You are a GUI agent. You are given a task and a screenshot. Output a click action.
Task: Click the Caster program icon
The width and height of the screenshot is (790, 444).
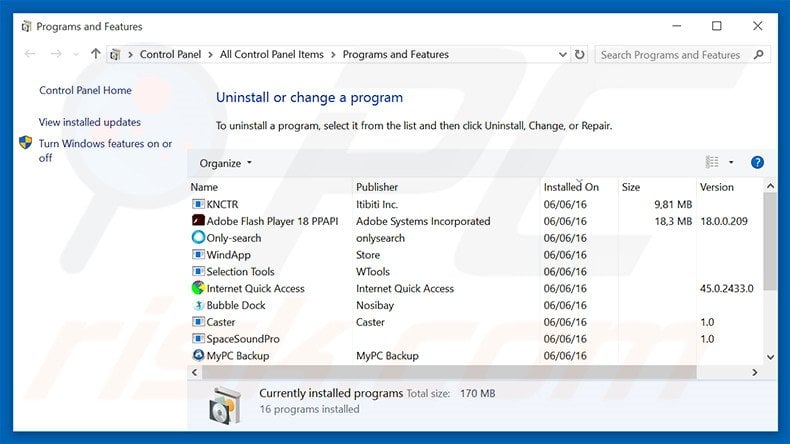[x=198, y=322]
